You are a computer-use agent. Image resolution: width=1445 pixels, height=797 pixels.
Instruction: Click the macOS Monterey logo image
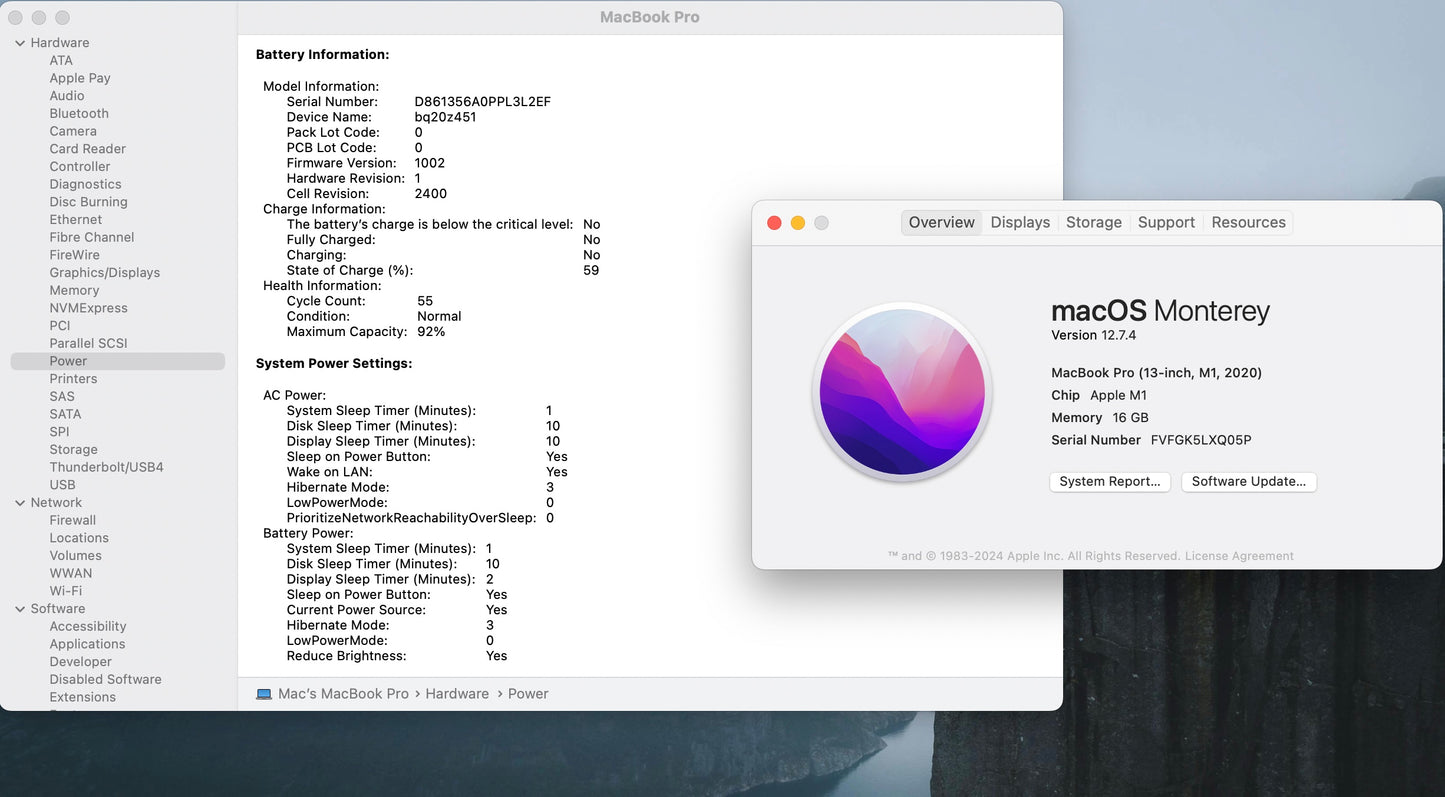coord(902,392)
